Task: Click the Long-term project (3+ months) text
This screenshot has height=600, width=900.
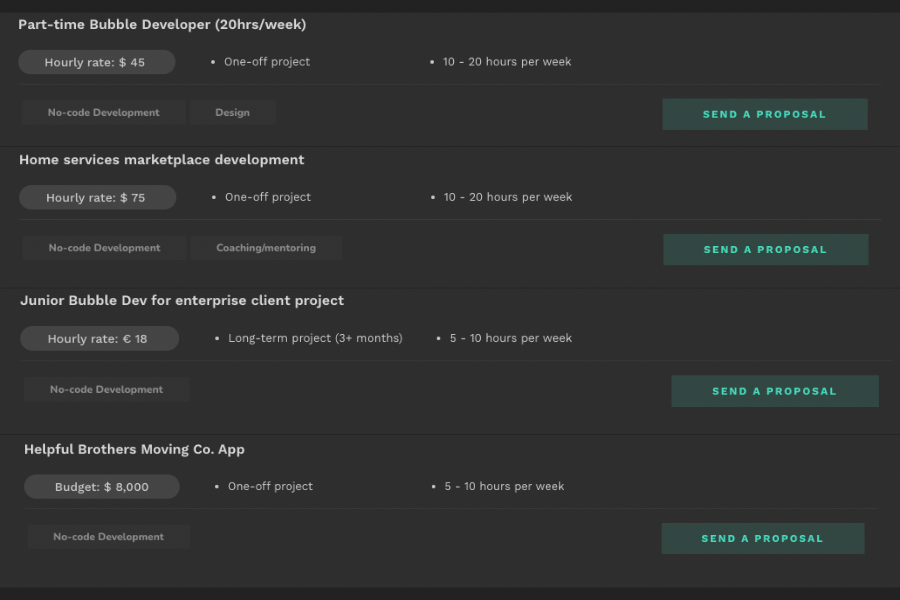Action: click(315, 338)
